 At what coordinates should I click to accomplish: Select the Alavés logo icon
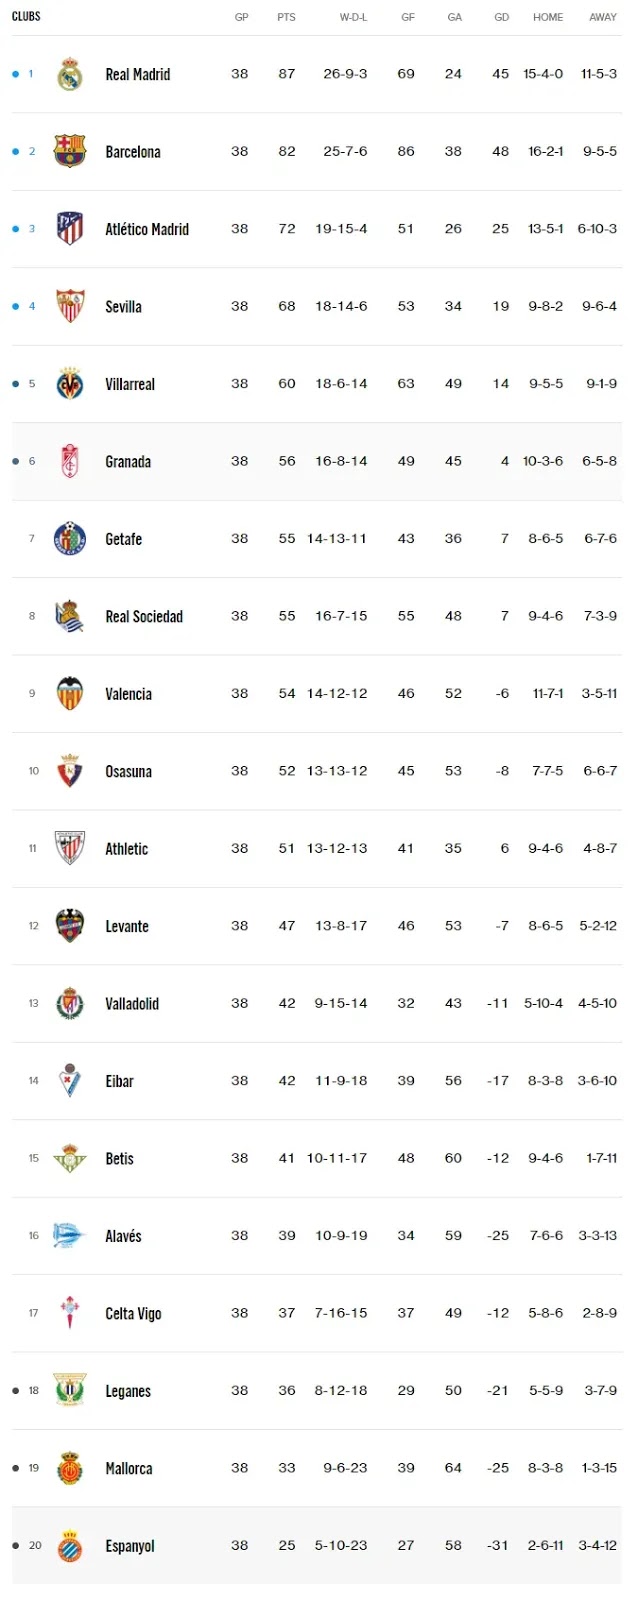69,1235
